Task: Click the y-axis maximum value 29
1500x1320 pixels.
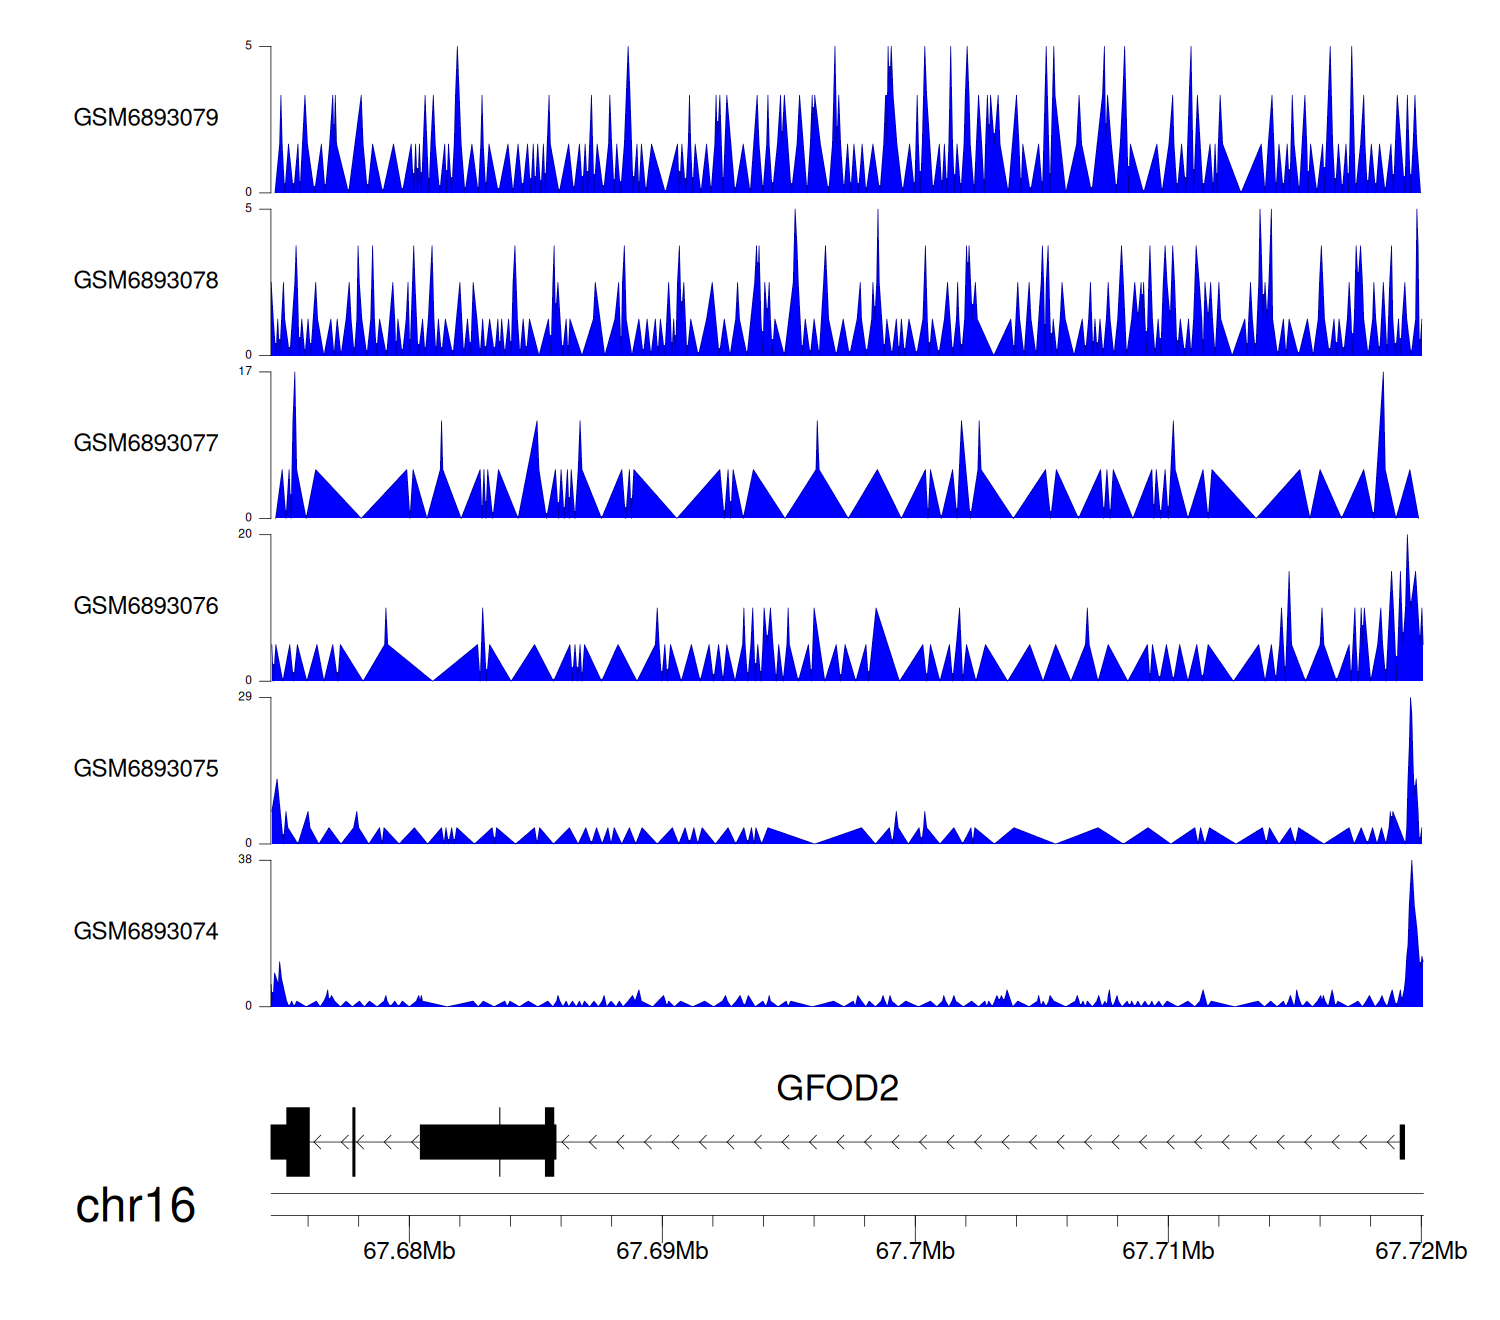Action: click(x=245, y=697)
